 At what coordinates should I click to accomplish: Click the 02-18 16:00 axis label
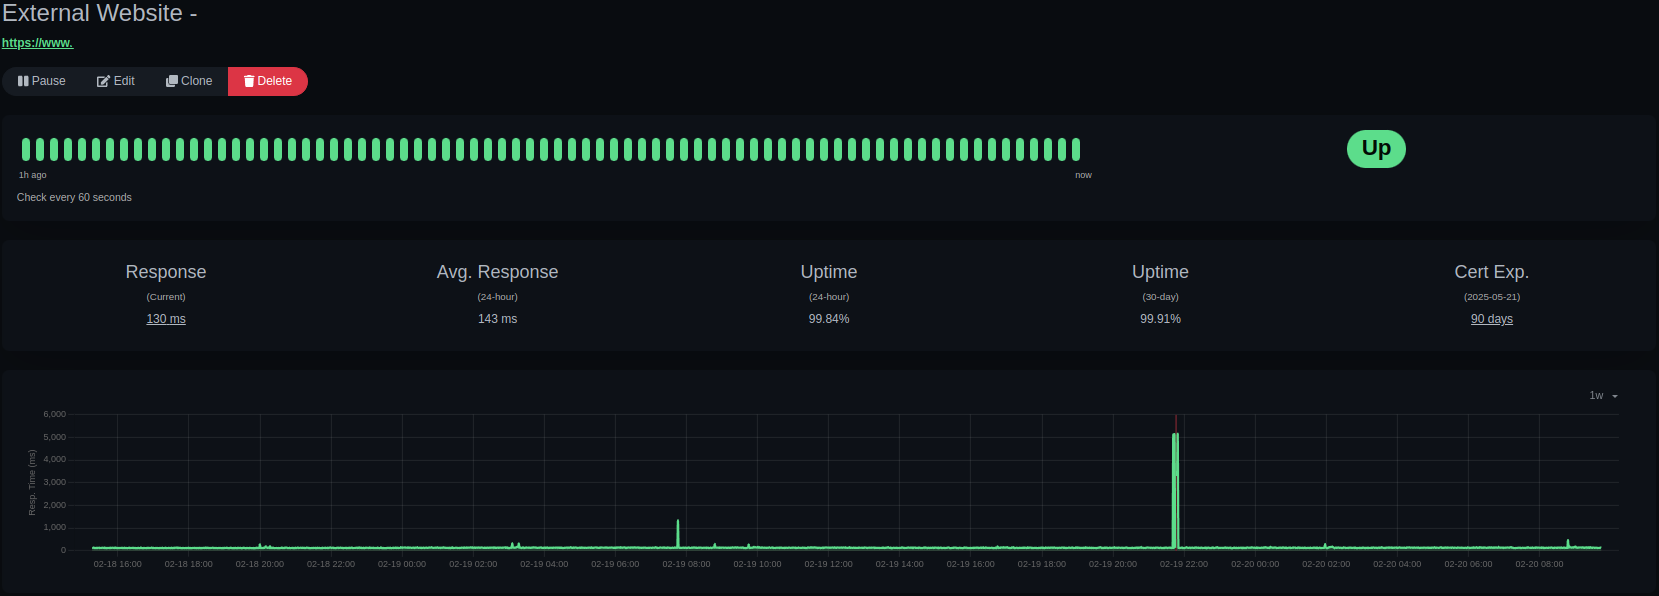click(x=117, y=564)
